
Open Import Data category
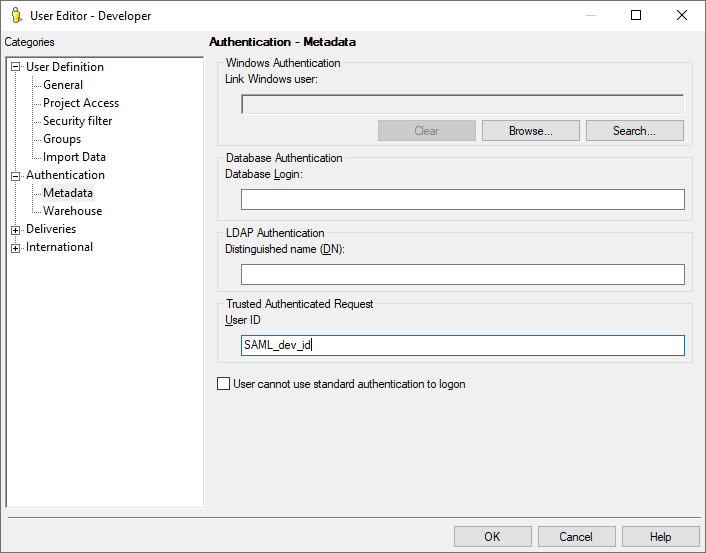(74, 157)
